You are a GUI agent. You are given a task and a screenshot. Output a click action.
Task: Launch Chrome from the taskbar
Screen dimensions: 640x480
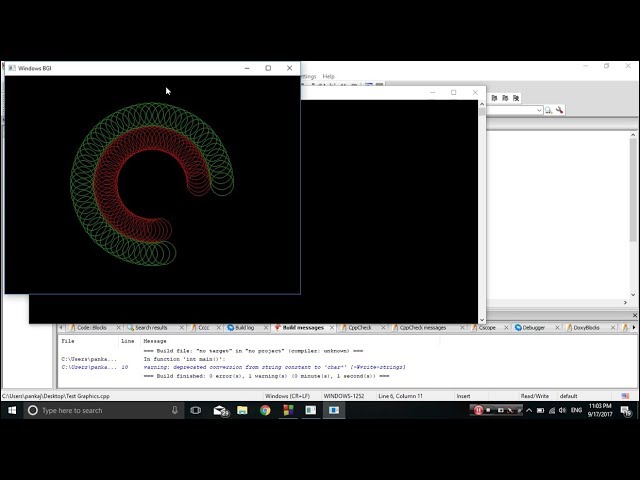[265, 410]
